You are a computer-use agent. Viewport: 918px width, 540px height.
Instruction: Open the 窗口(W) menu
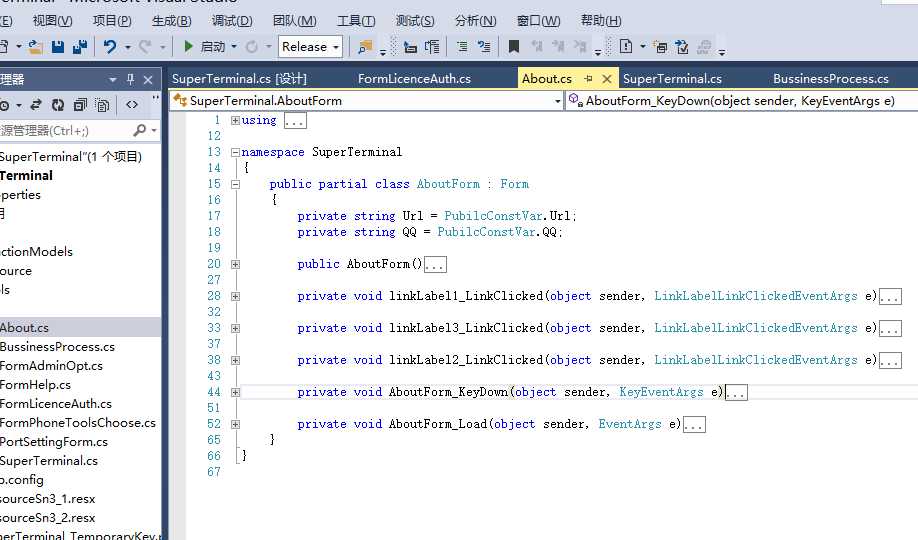539,21
